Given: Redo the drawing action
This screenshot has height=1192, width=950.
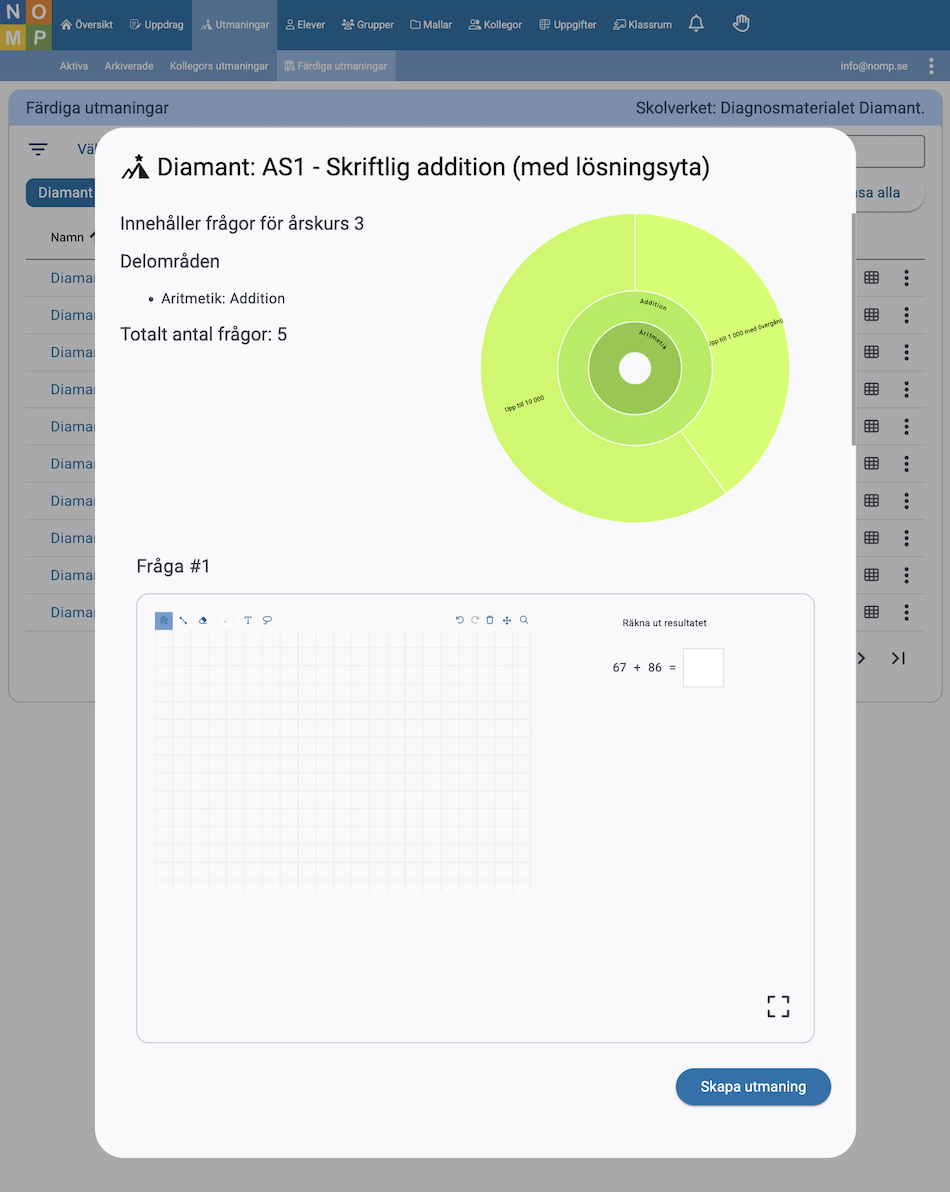Looking at the screenshot, I should (x=475, y=620).
